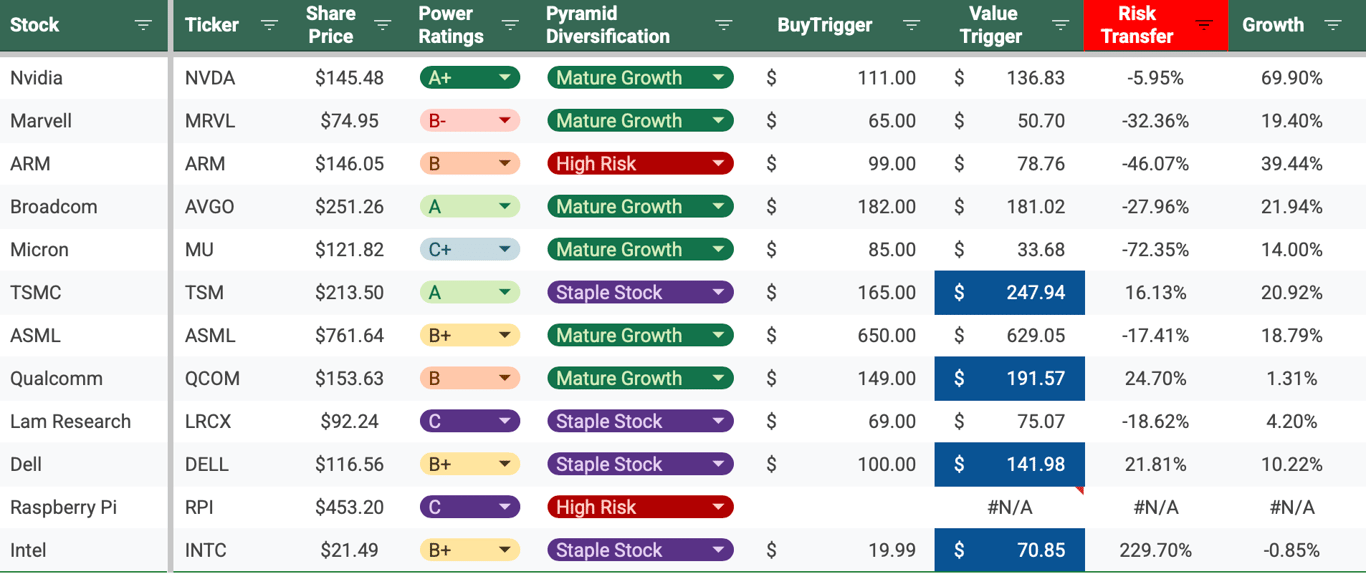Open the Pyramid Diversification filter icon
The height and width of the screenshot is (574, 1366).
click(724, 25)
